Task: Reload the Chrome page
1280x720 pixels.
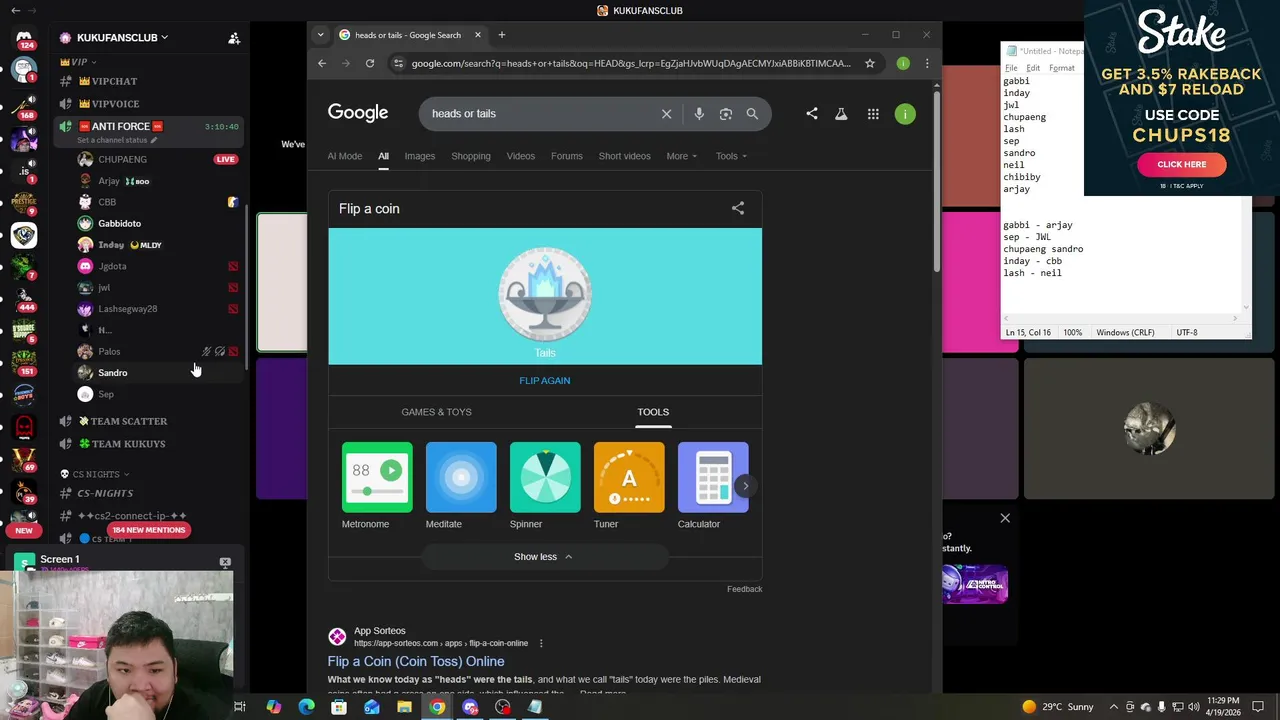Action: pyautogui.click(x=370, y=63)
